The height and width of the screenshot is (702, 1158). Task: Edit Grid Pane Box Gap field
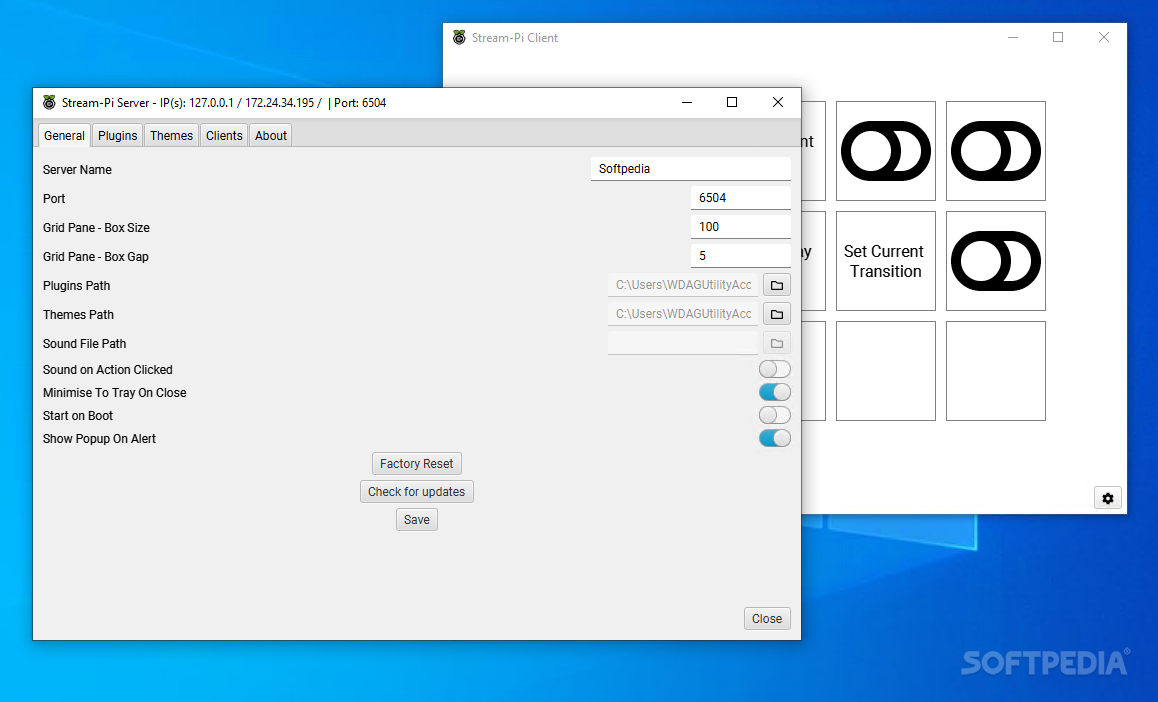click(741, 255)
